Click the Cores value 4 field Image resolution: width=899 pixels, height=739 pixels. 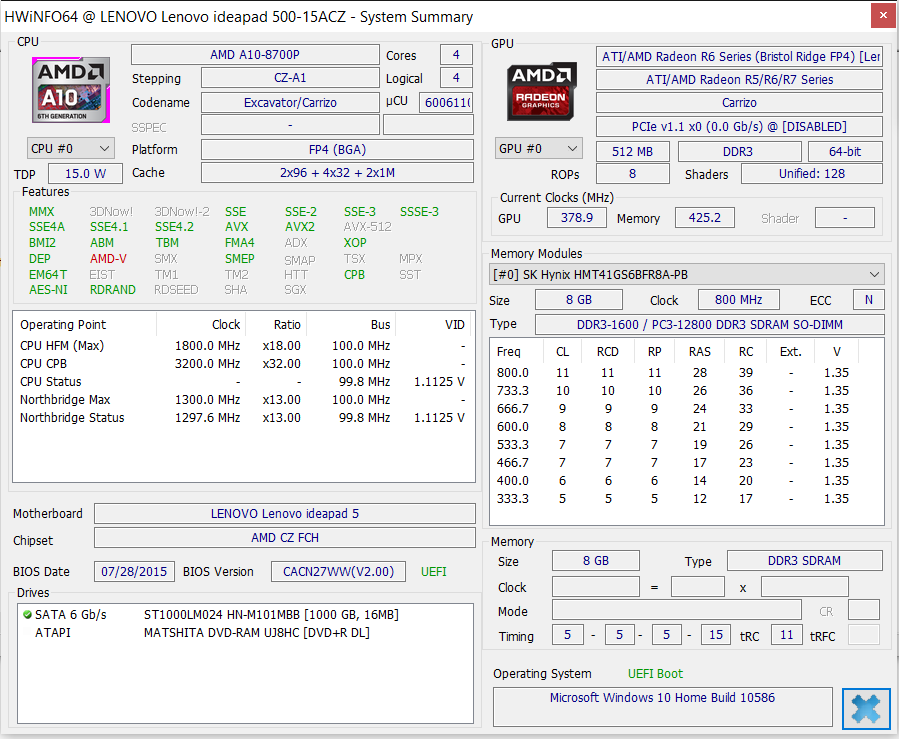456,54
